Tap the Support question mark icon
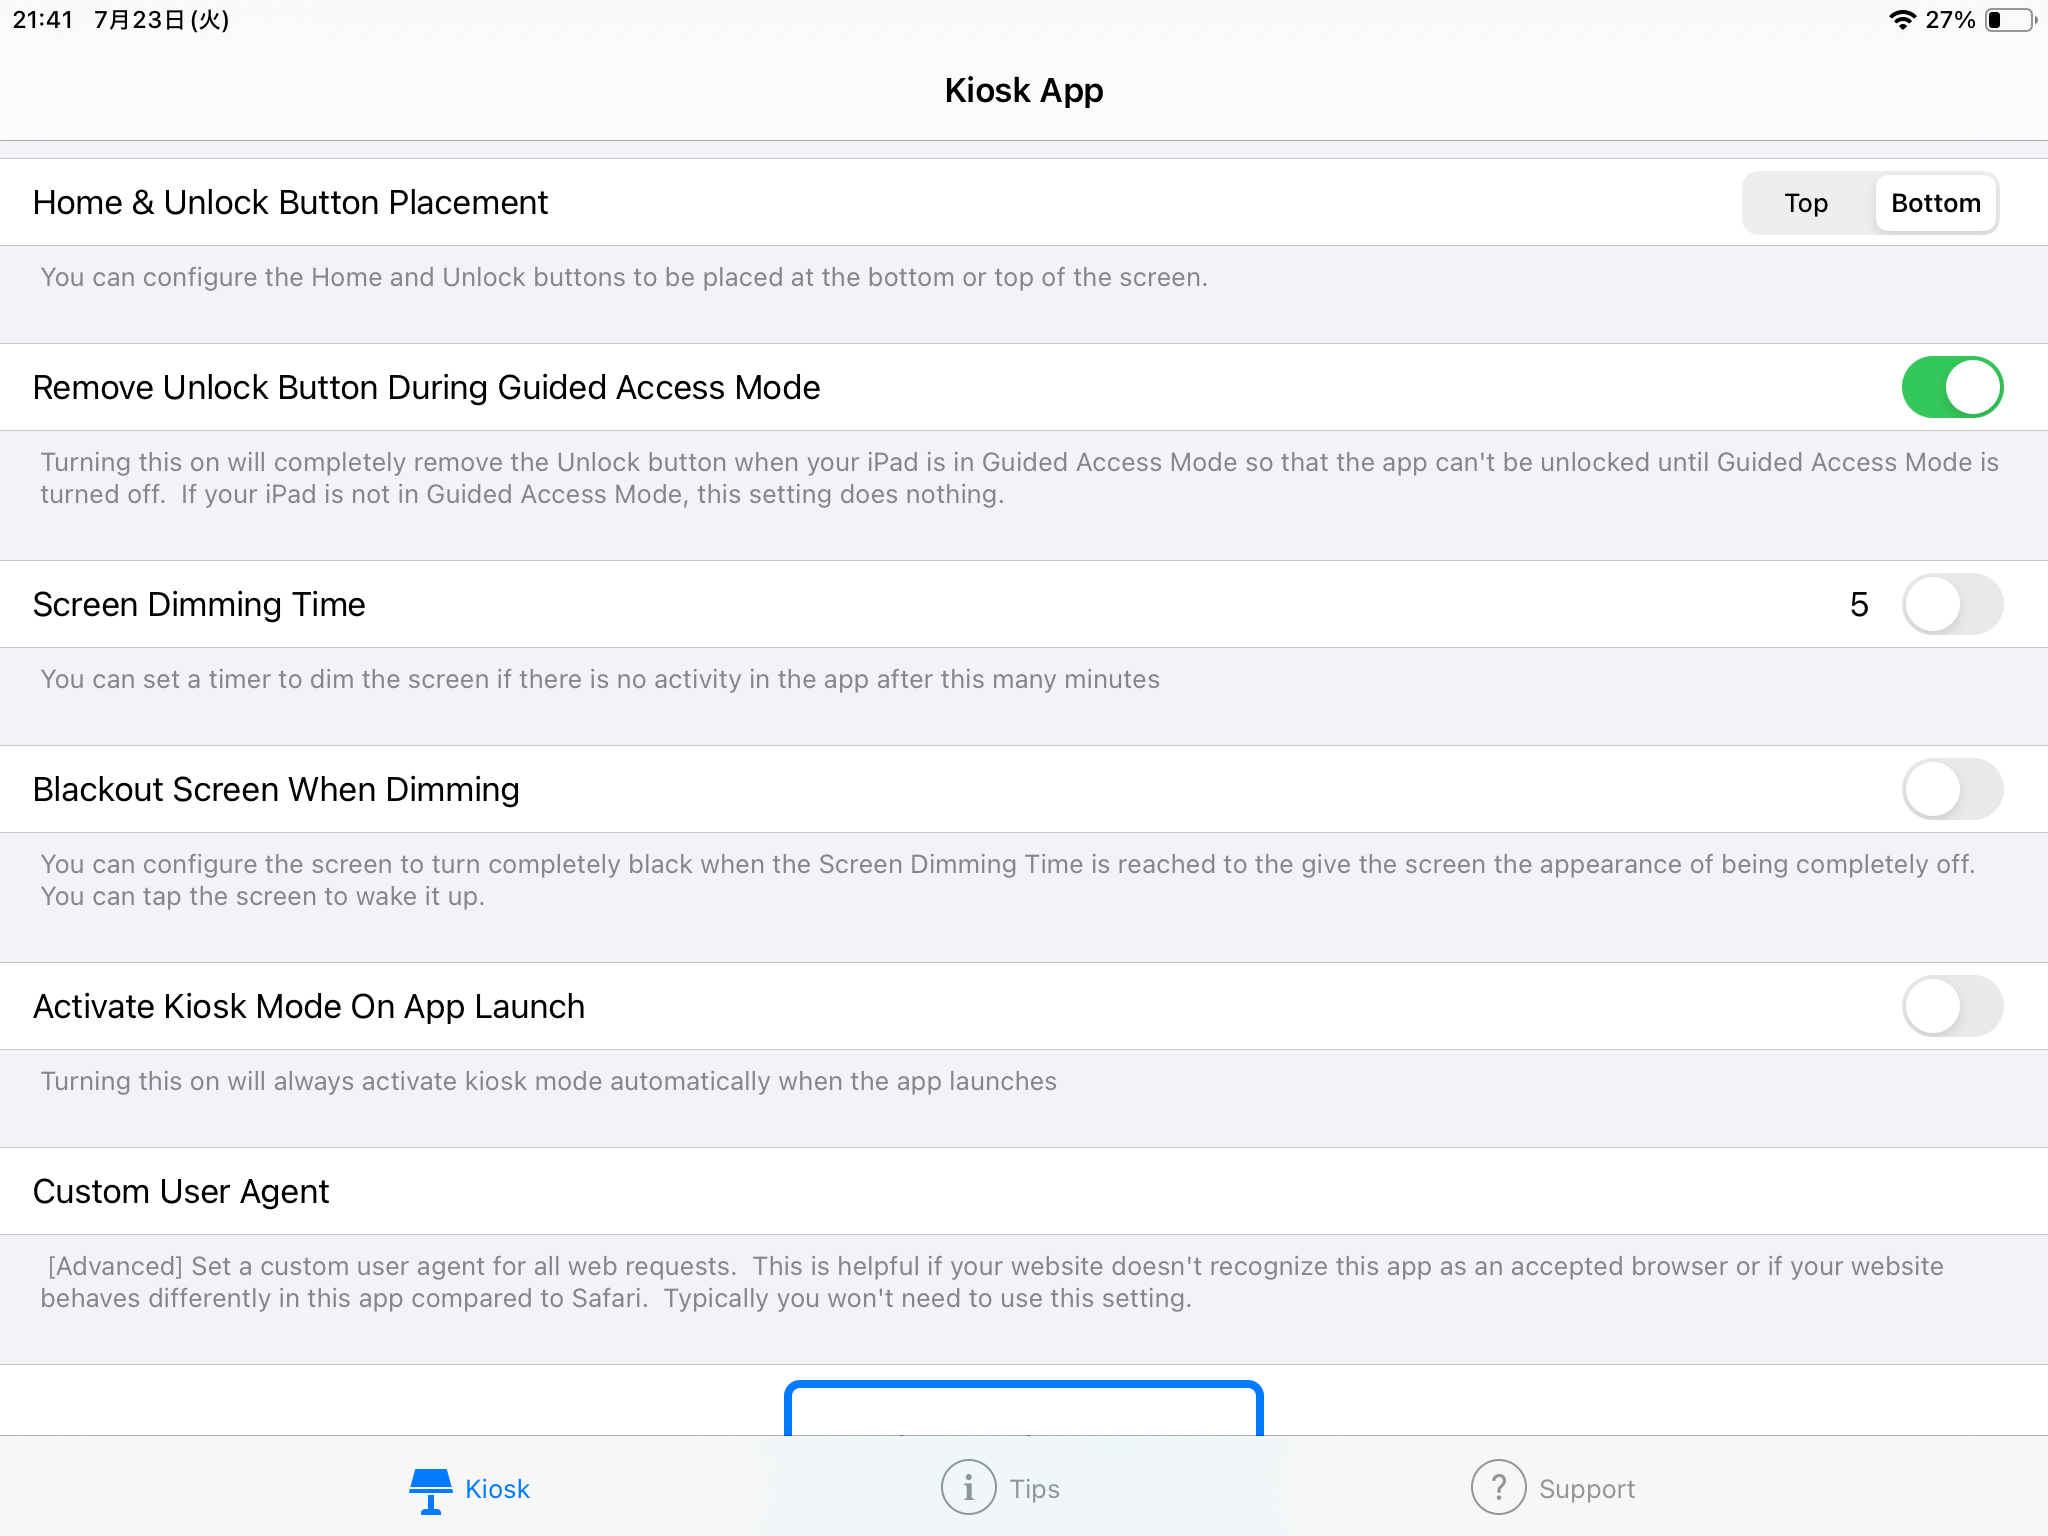This screenshot has height=1536, width=2048. 1498,1488
